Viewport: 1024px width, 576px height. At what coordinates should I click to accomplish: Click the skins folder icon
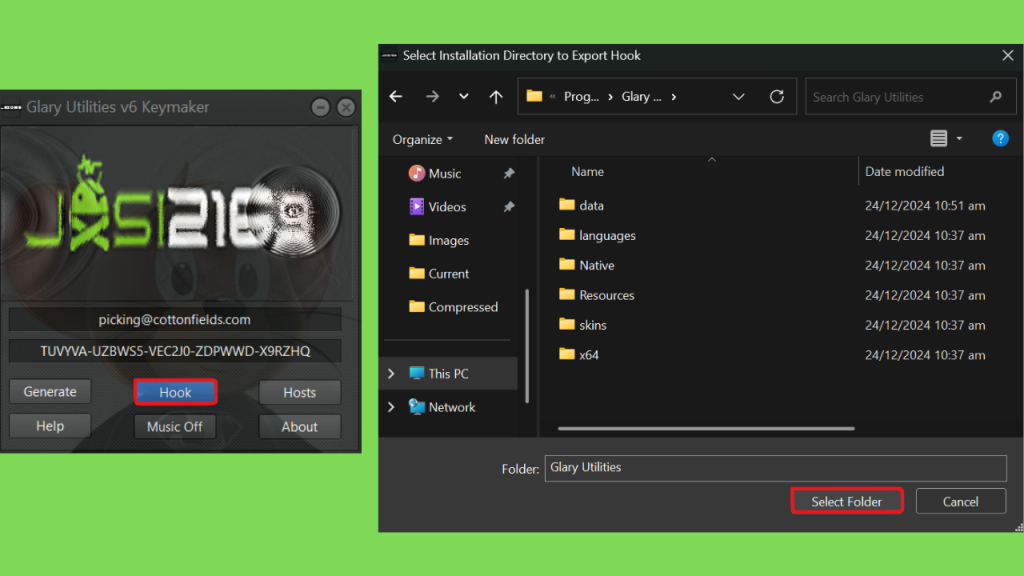point(567,325)
